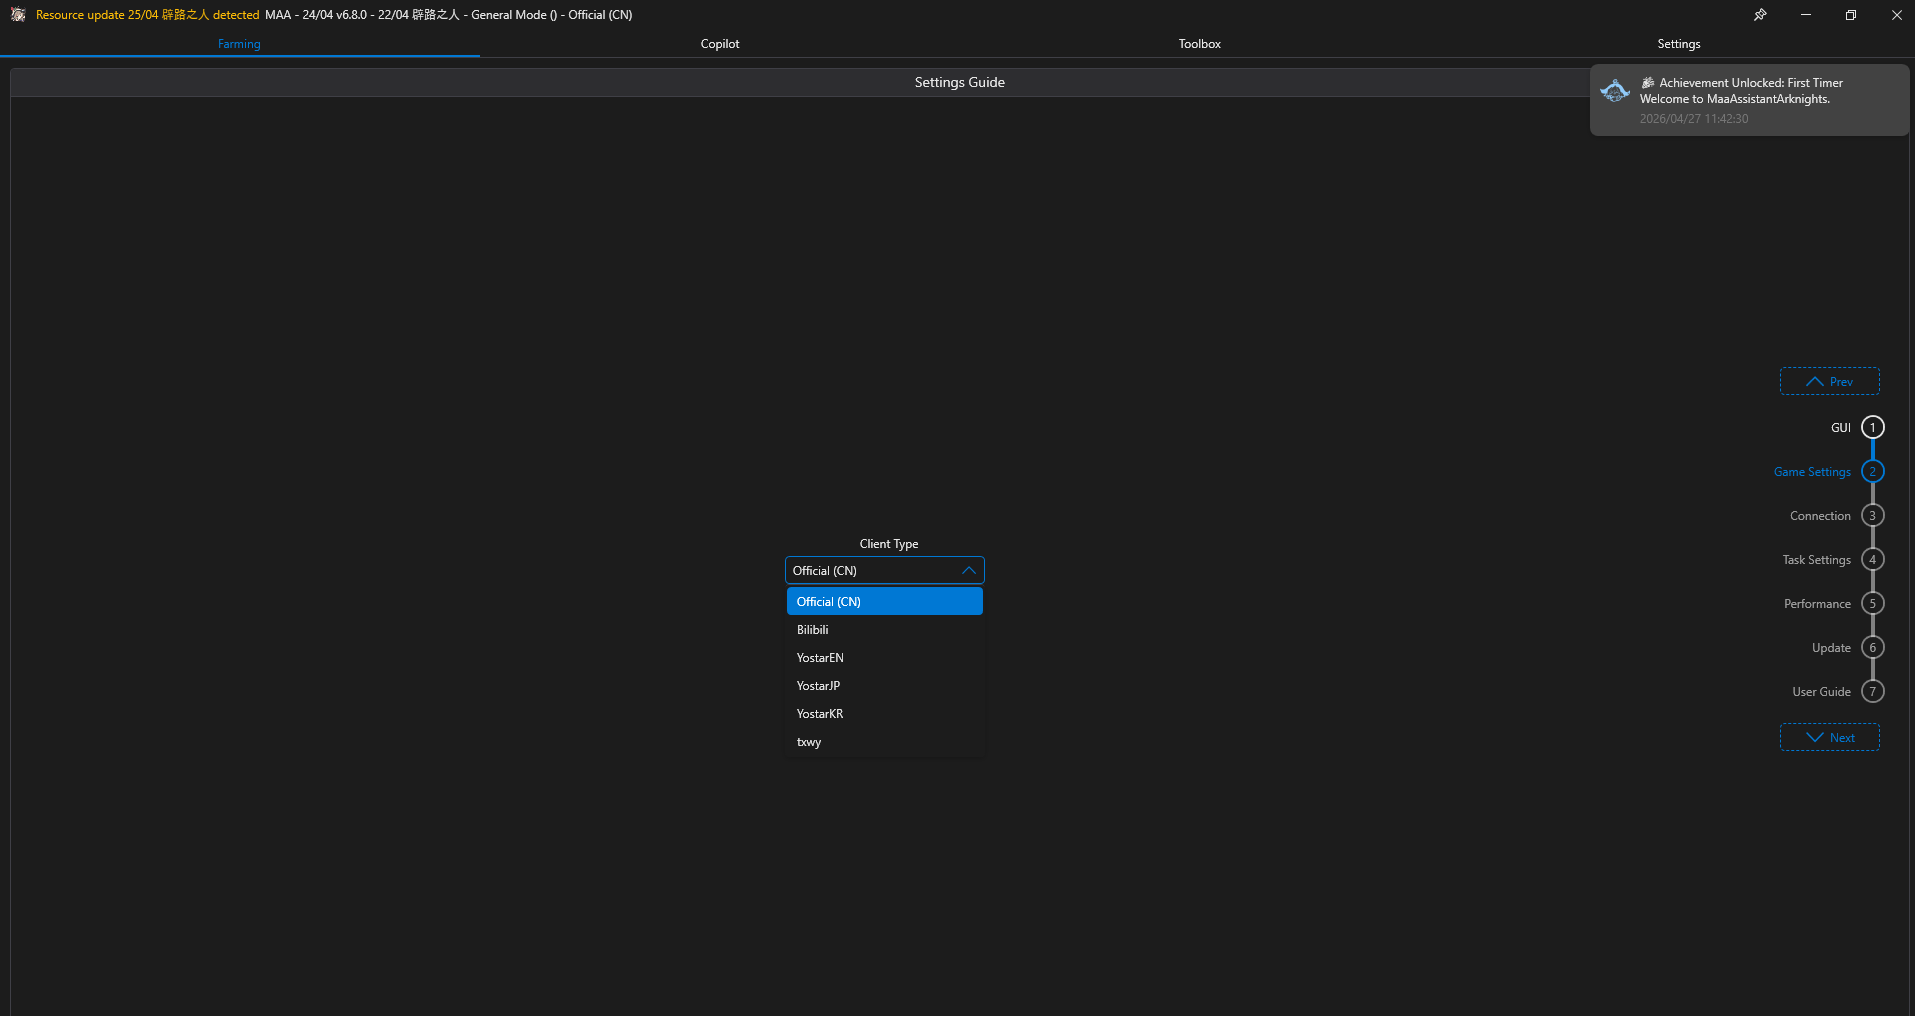Screen dimensions: 1915x1016
Task: Select YostarJP client type
Action: [885, 685]
